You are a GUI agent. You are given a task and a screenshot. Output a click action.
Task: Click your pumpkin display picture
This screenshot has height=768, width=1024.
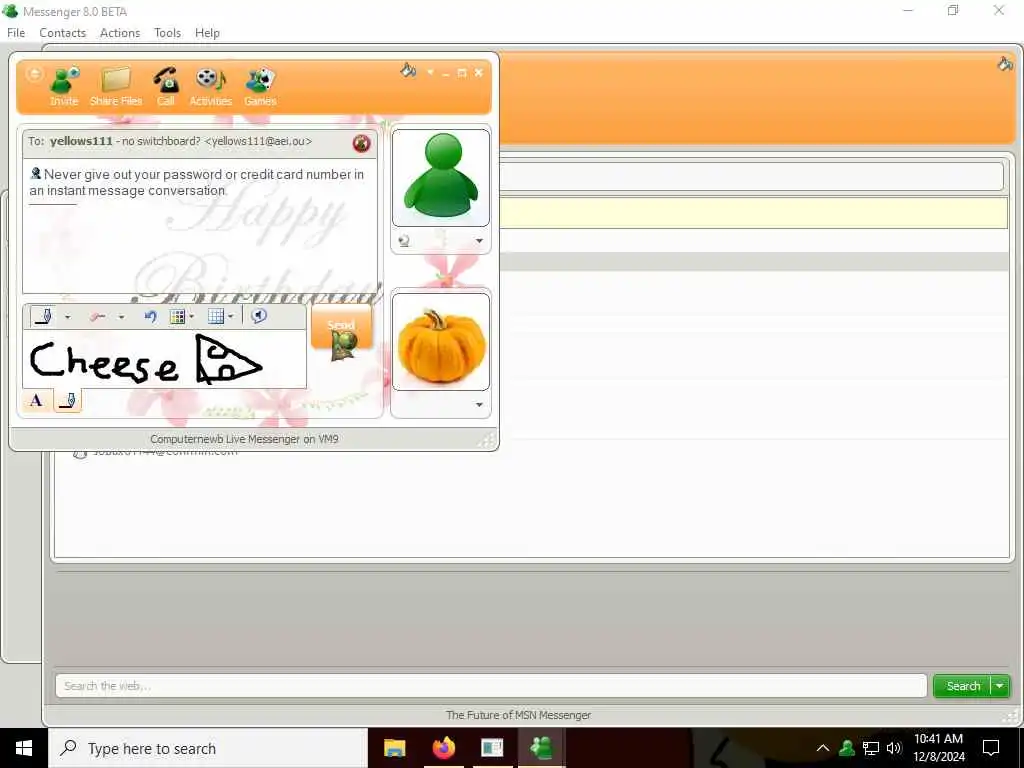(441, 342)
